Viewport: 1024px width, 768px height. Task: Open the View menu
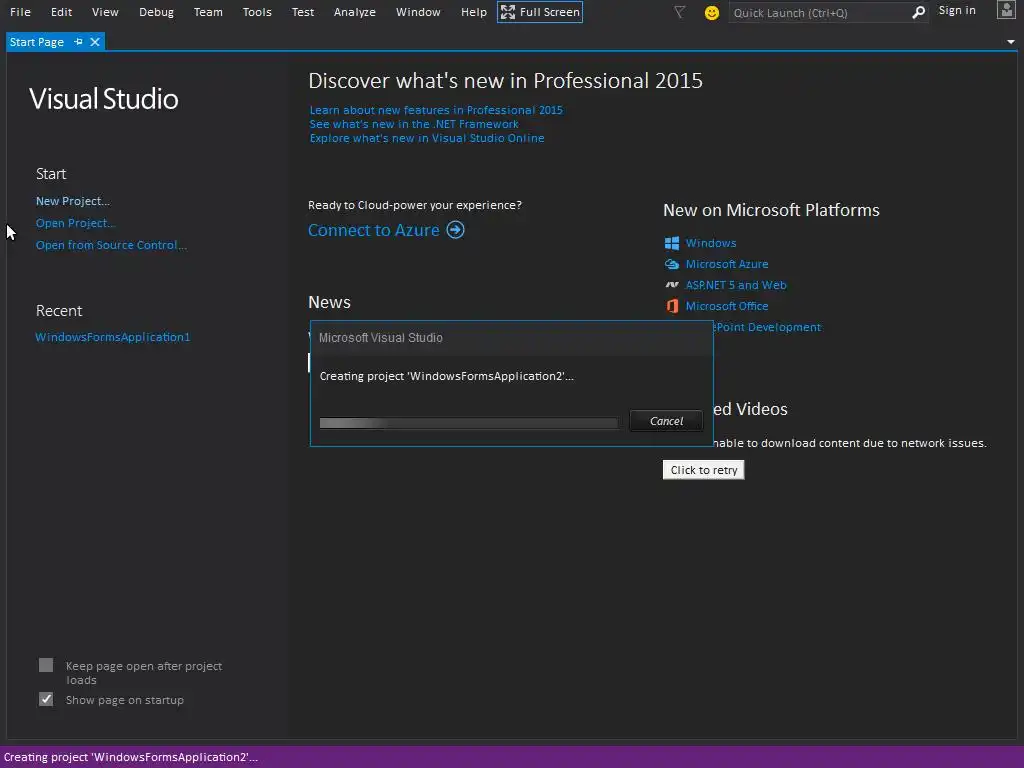point(105,12)
